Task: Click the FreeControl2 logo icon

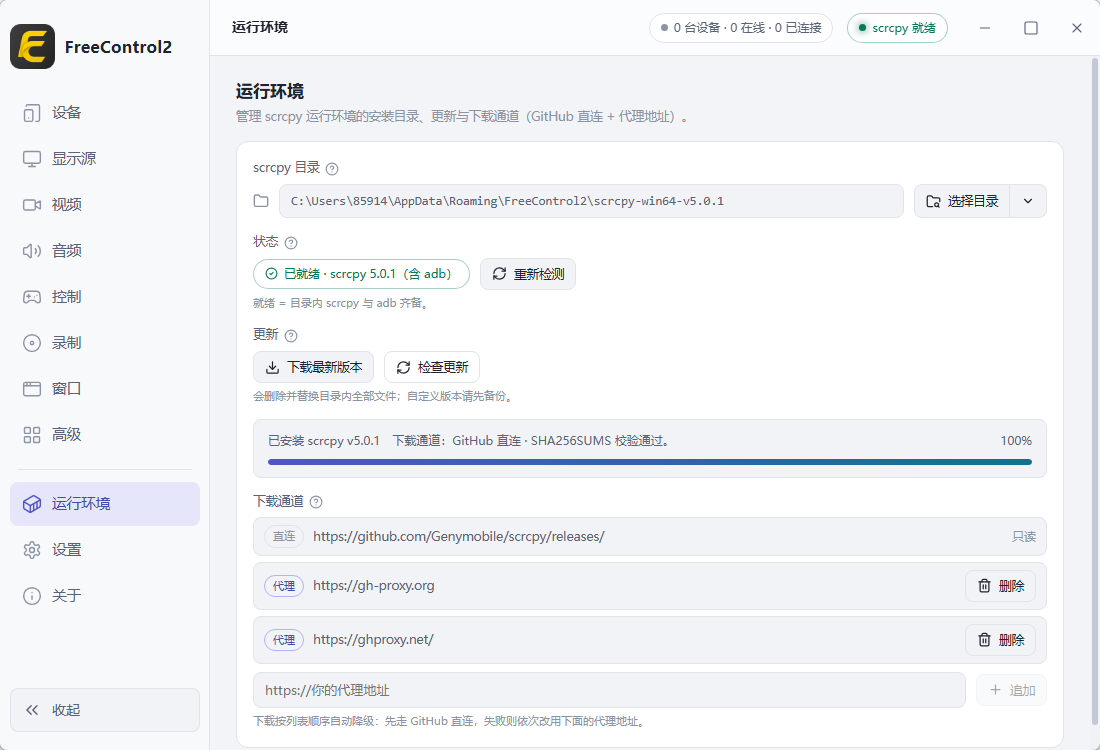Action: click(x=32, y=46)
